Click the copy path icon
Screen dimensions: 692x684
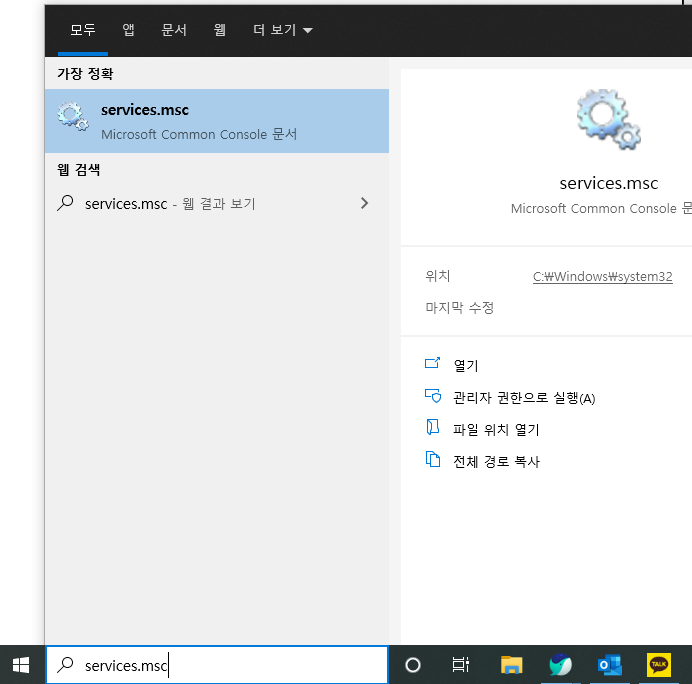pyautogui.click(x=432, y=459)
